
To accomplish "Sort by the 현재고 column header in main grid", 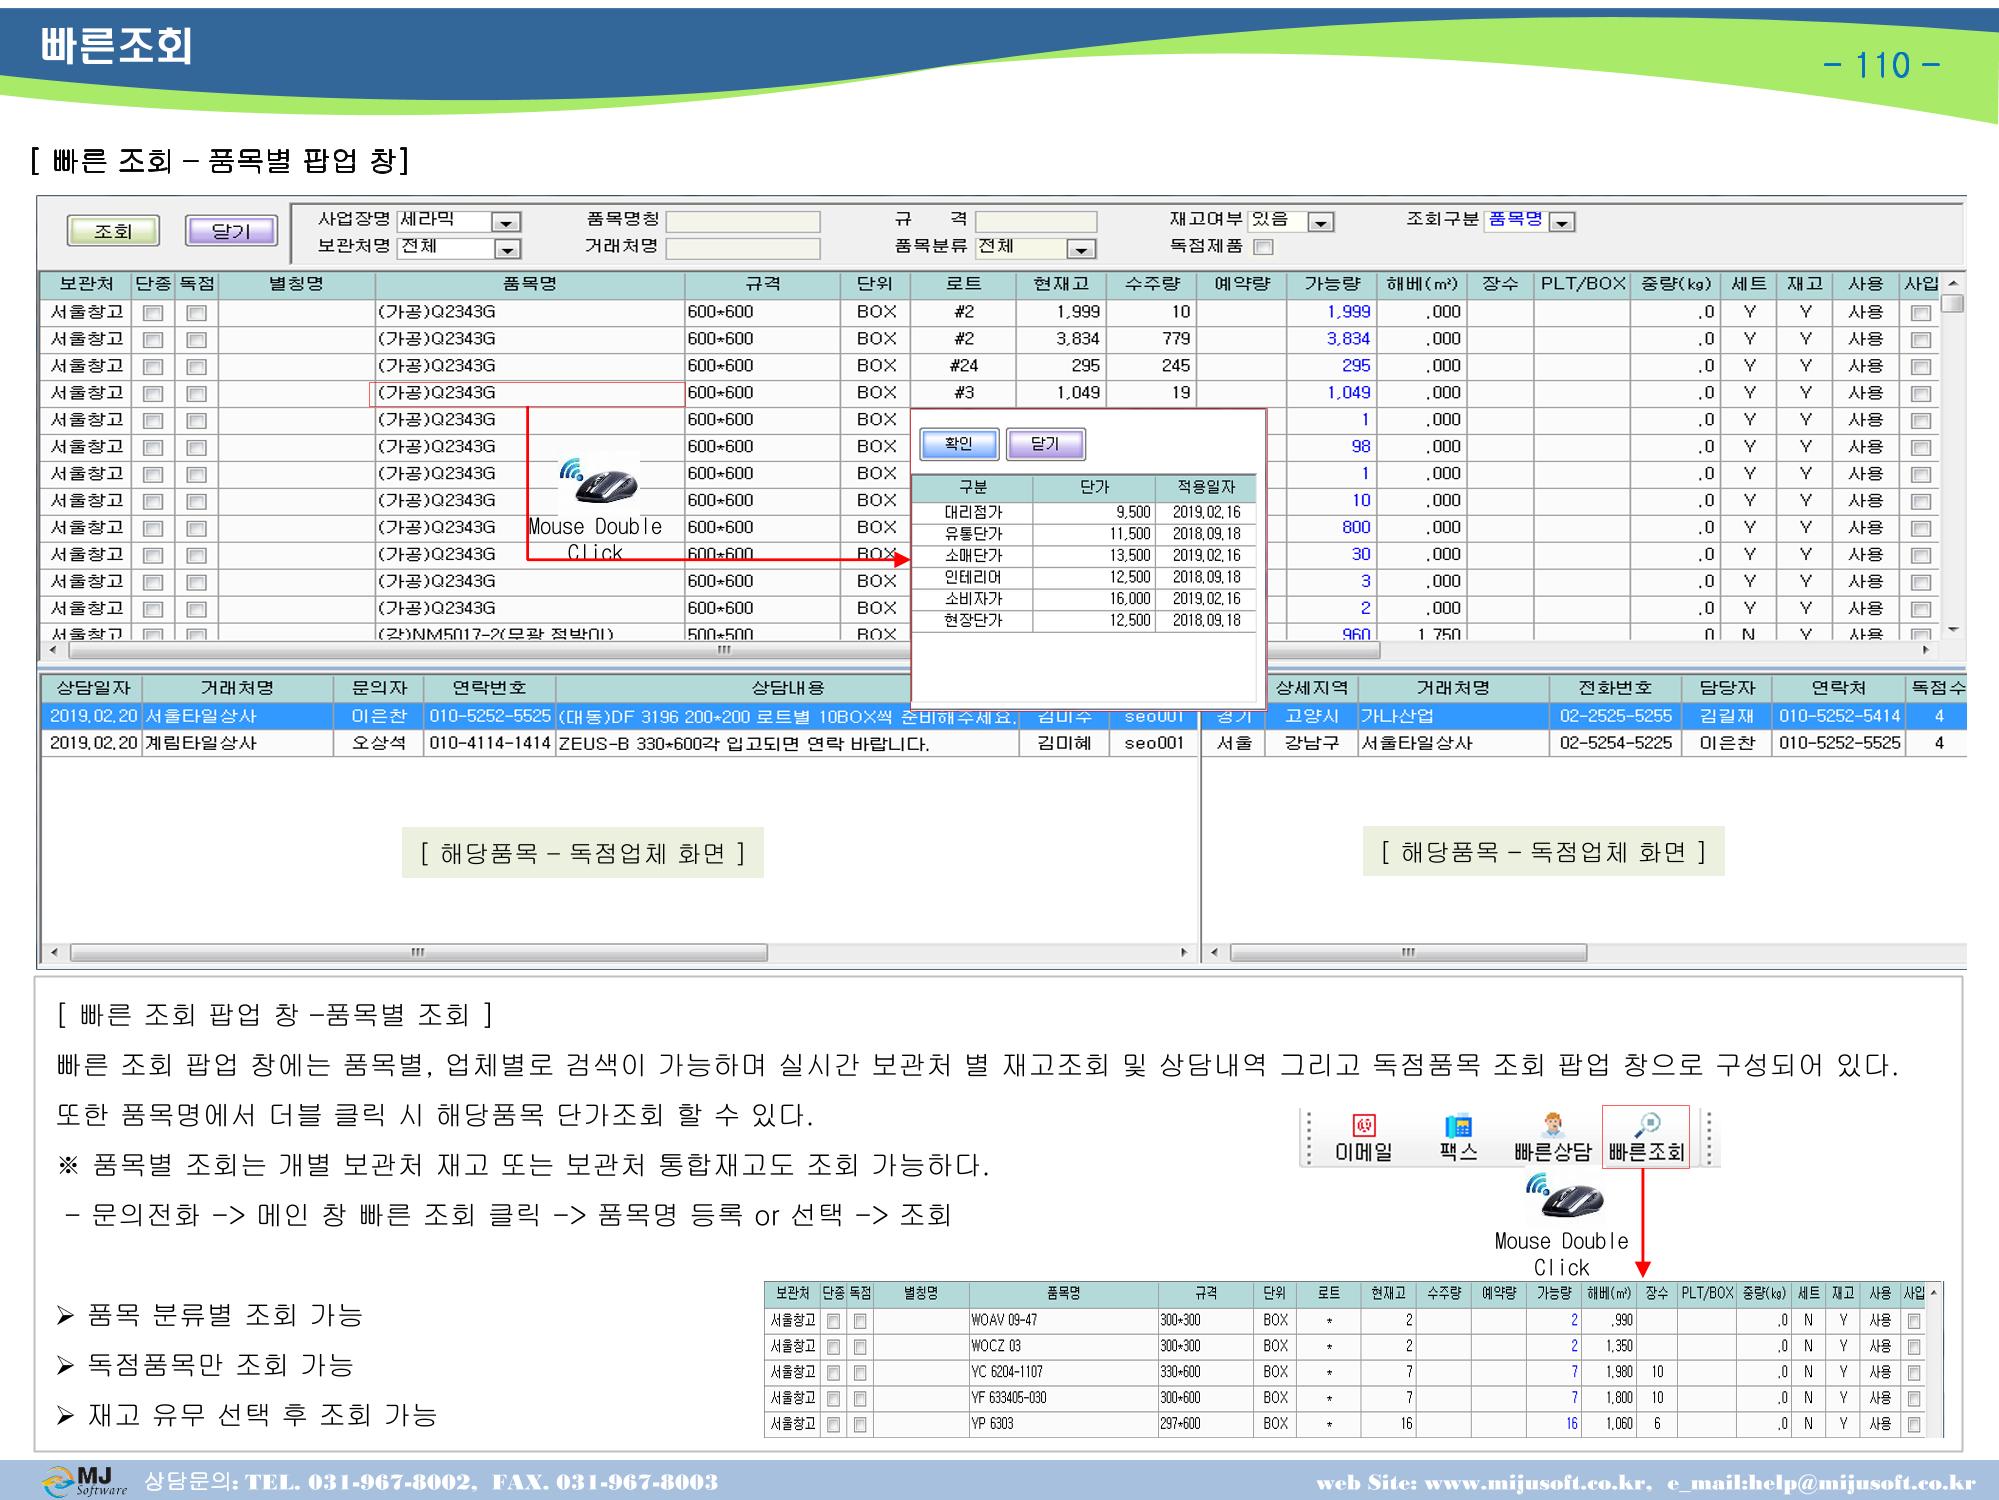I will pos(1060,285).
